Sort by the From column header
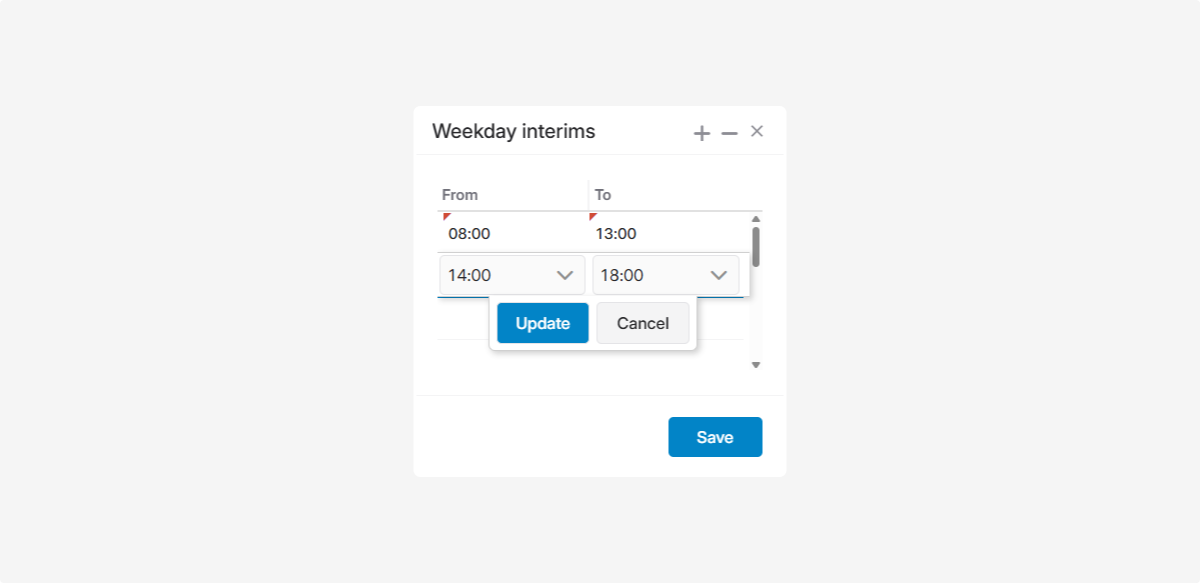This screenshot has height=583, width=1200. [460, 195]
